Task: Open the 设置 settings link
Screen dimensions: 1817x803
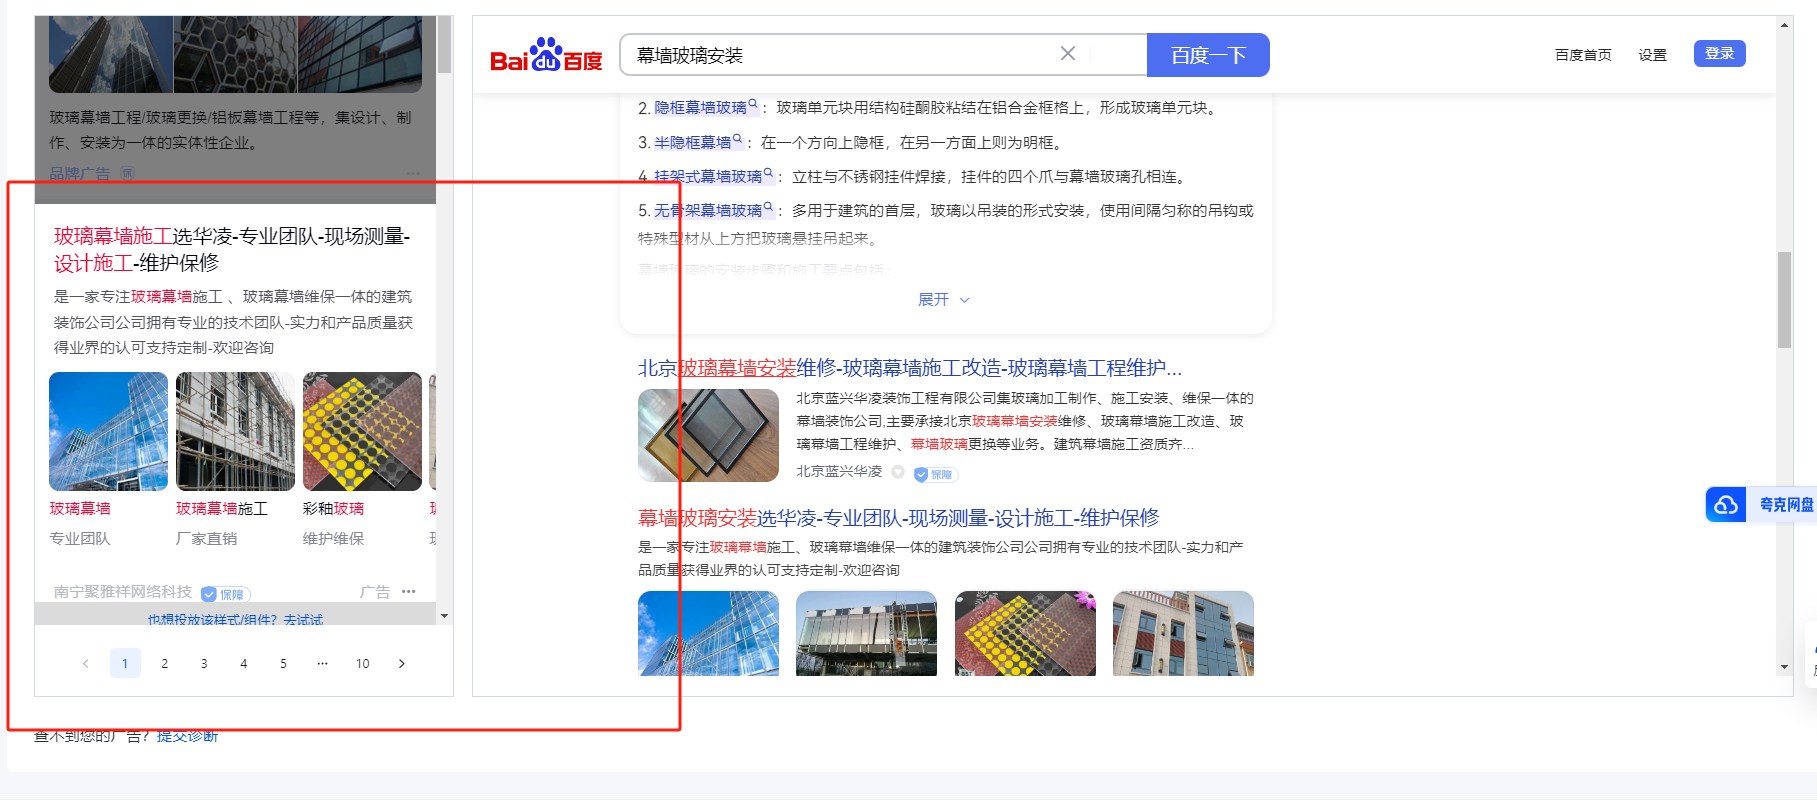Action: (x=1652, y=55)
